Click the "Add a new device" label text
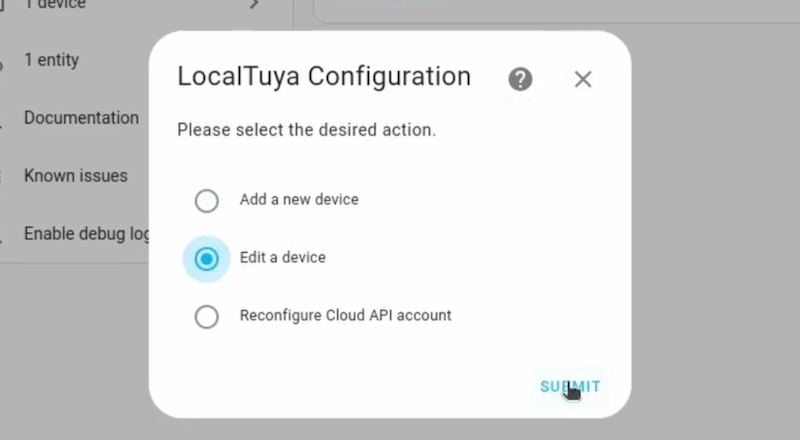 [299, 199]
